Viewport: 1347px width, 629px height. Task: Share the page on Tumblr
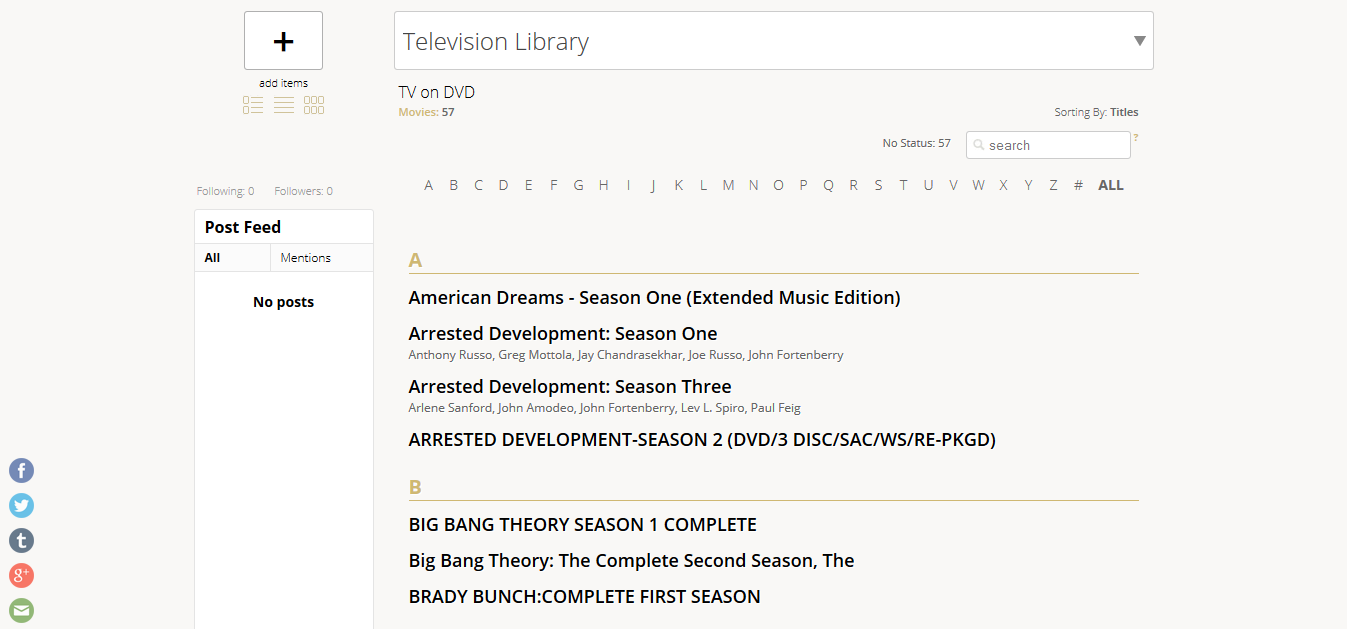pos(21,541)
